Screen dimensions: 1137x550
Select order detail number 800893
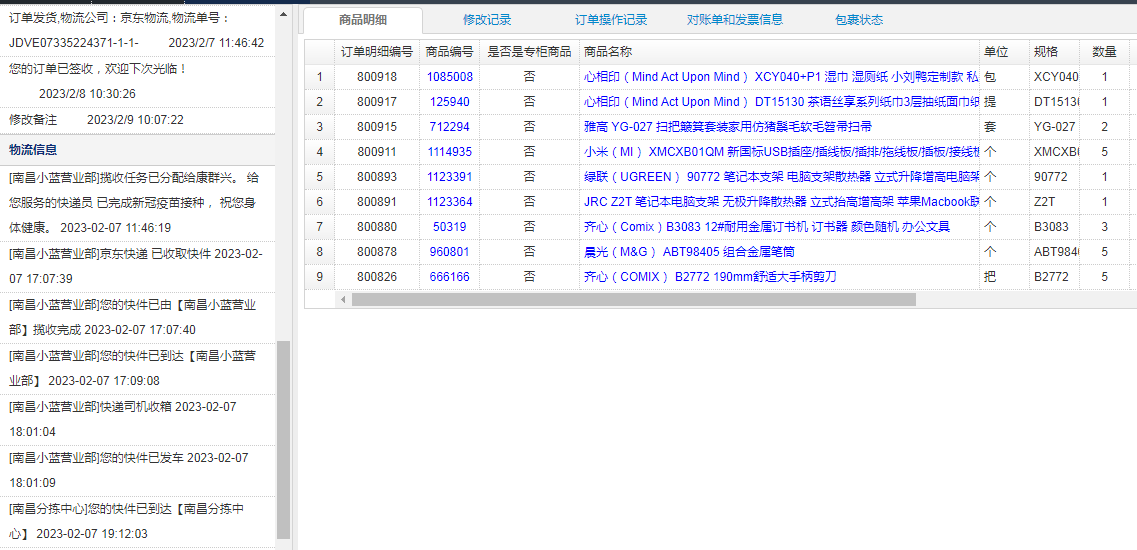tap(377, 177)
